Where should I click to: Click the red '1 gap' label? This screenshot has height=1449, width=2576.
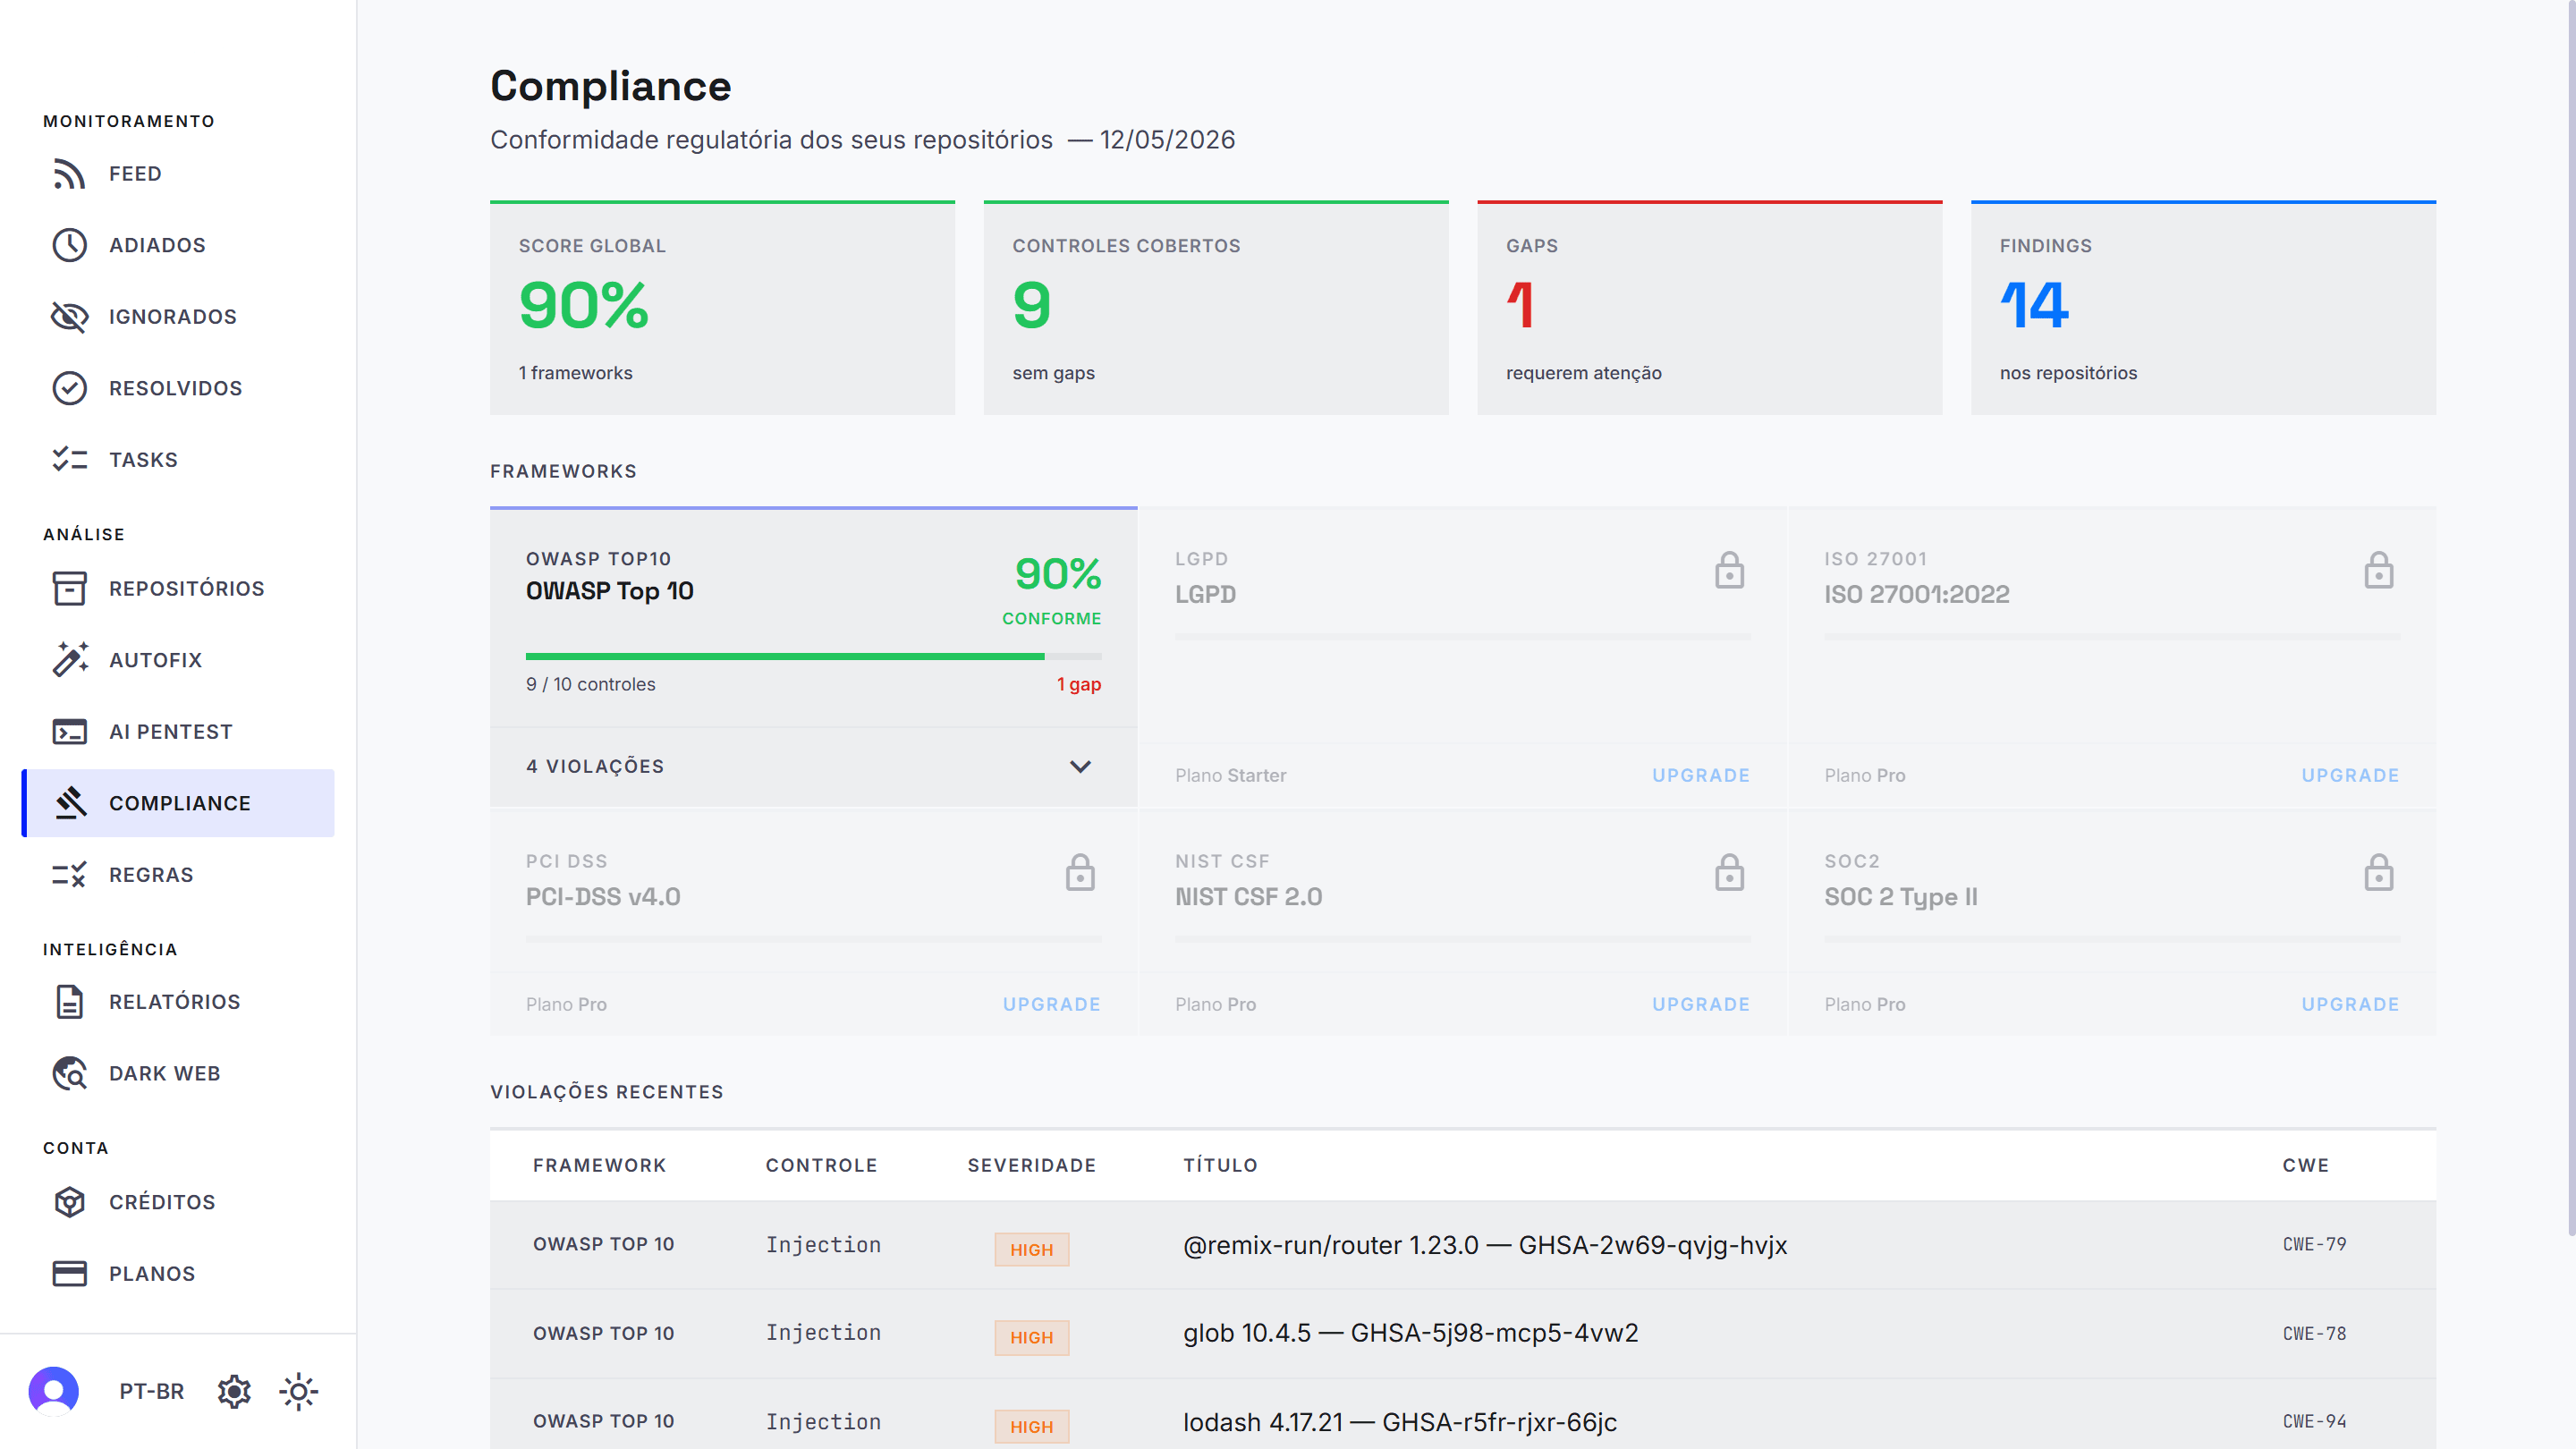pyautogui.click(x=1079, y=684)
